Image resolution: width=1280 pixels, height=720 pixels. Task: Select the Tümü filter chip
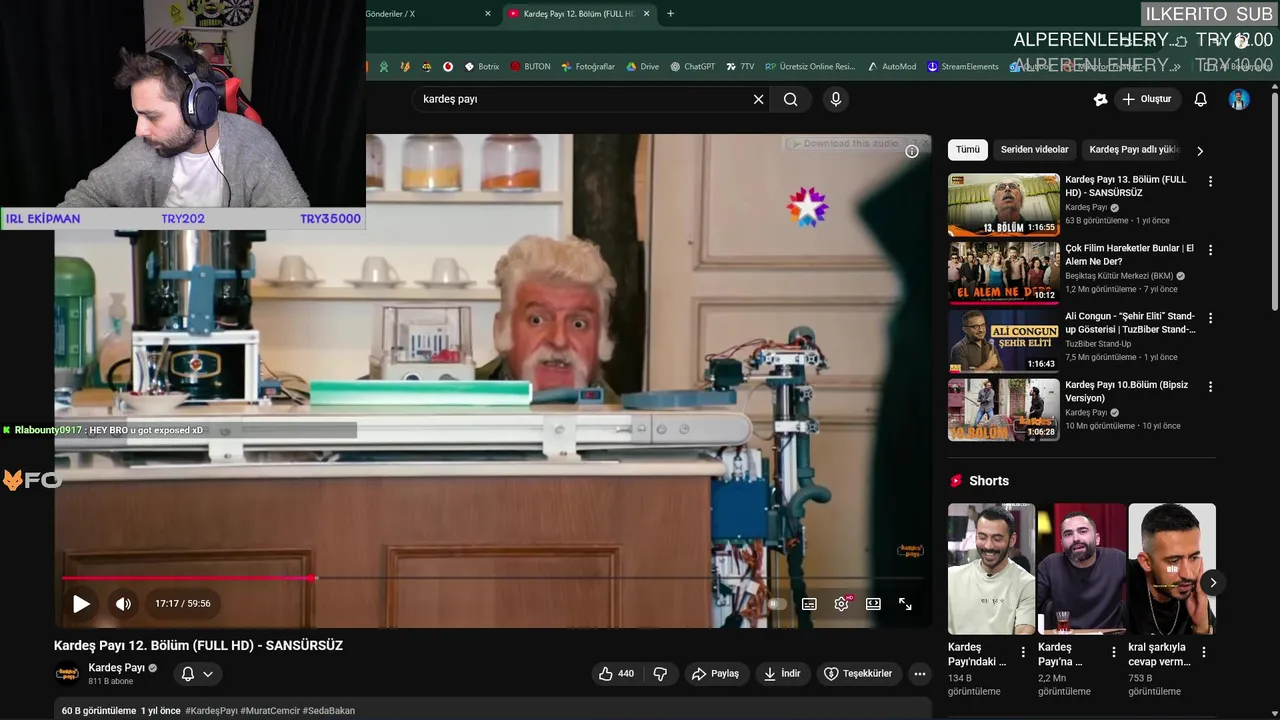coord(968,150)
